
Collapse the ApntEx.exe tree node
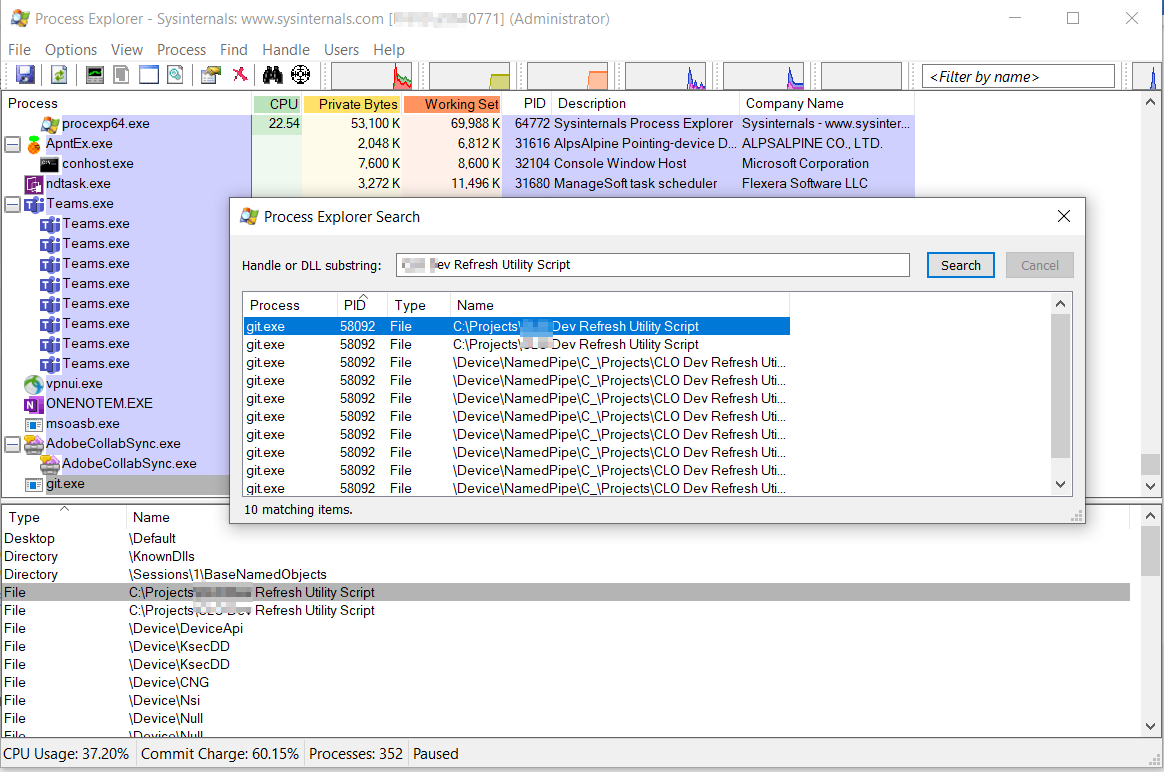point(13,144)
